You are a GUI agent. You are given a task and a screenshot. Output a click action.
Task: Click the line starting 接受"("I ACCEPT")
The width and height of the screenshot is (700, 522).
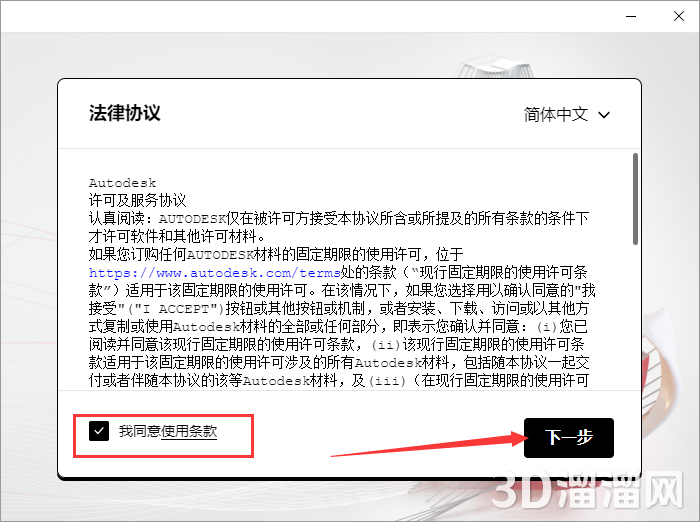point(339,308)
